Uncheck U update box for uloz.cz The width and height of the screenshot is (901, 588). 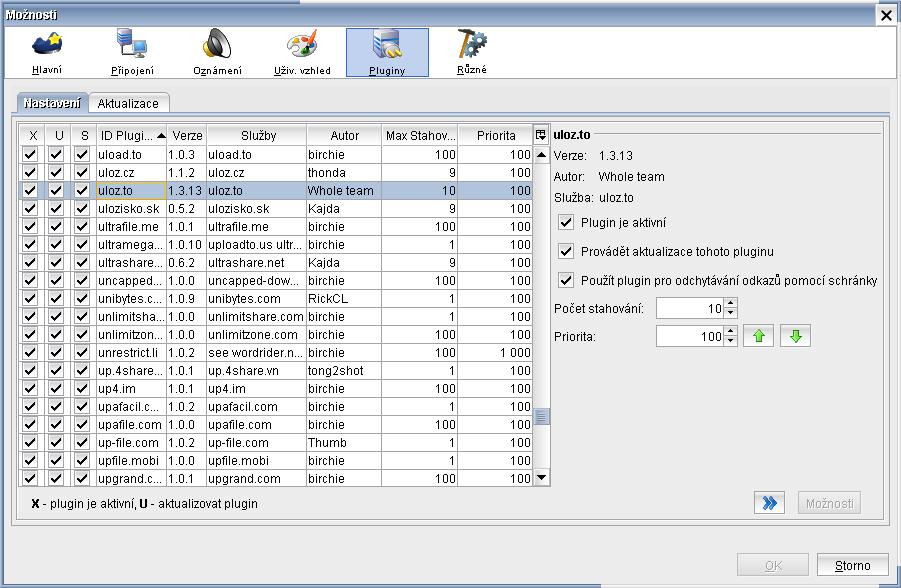coord(56,172)
